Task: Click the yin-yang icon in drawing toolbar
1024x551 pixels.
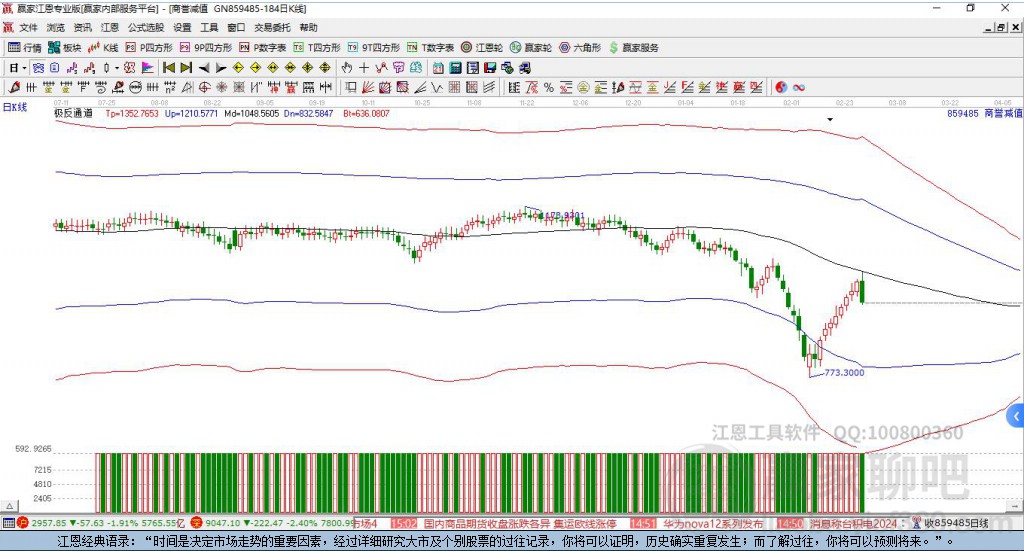Action: [x=781, y=87]
